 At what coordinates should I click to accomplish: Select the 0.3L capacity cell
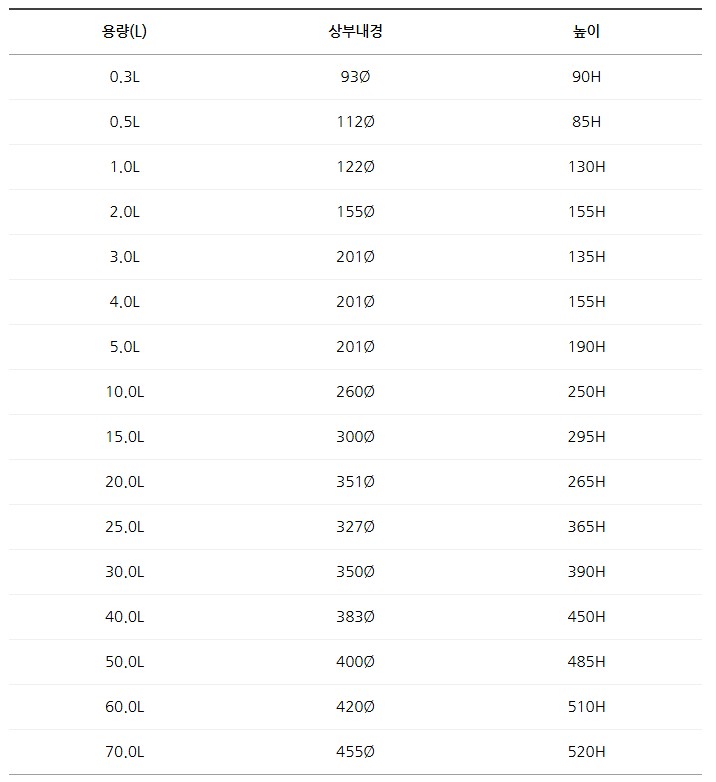(x=125, y=77)
